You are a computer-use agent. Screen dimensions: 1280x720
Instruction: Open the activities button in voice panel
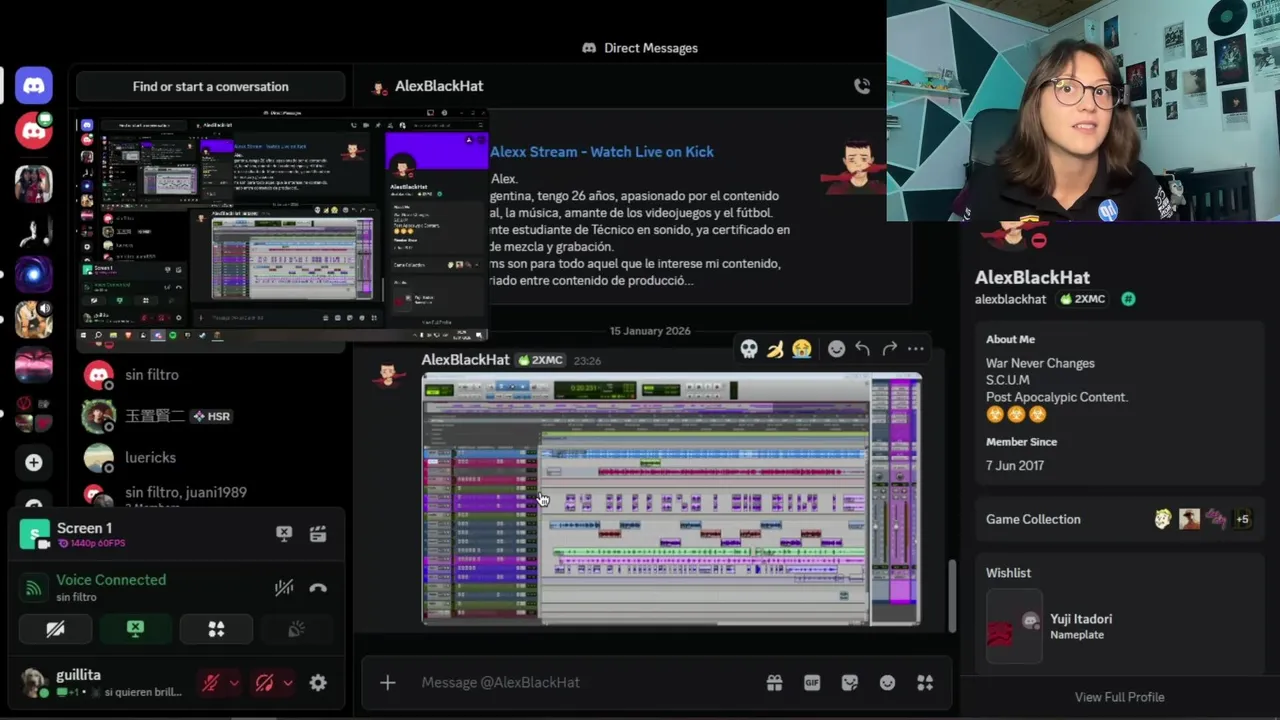(216, 629)
